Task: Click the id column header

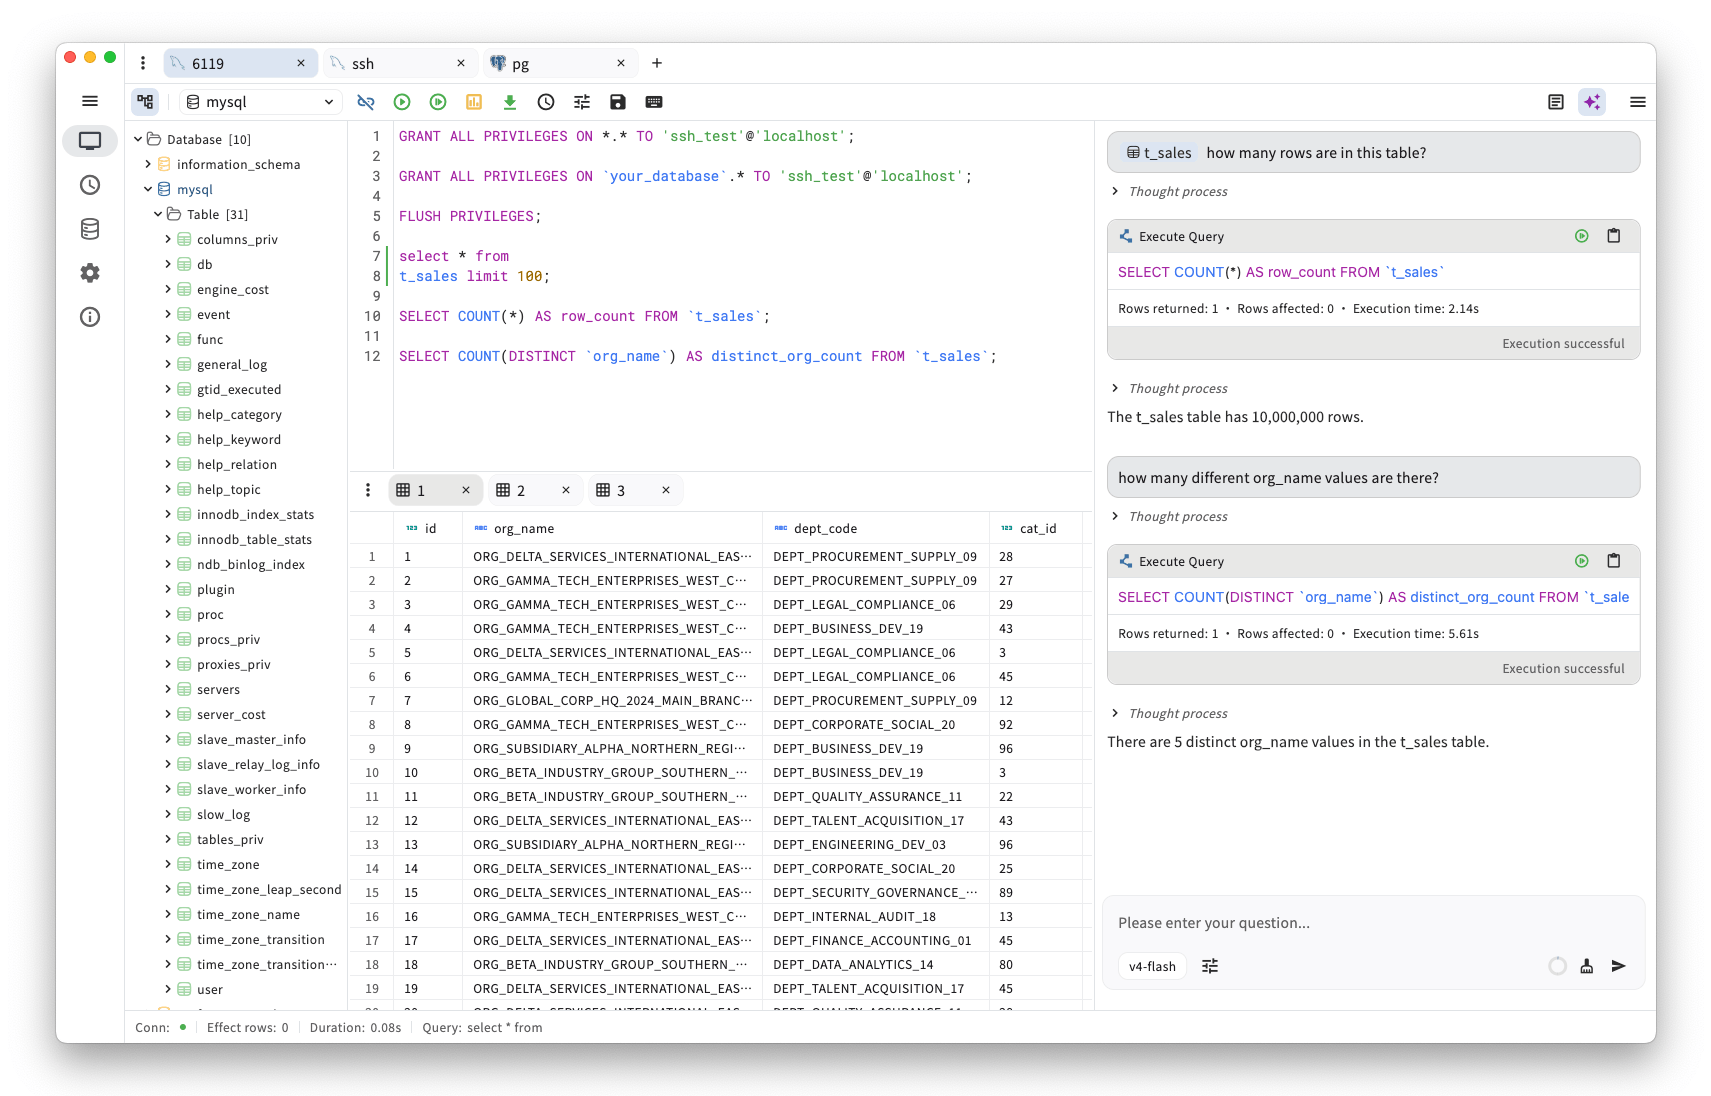Action: click(428, 528)
